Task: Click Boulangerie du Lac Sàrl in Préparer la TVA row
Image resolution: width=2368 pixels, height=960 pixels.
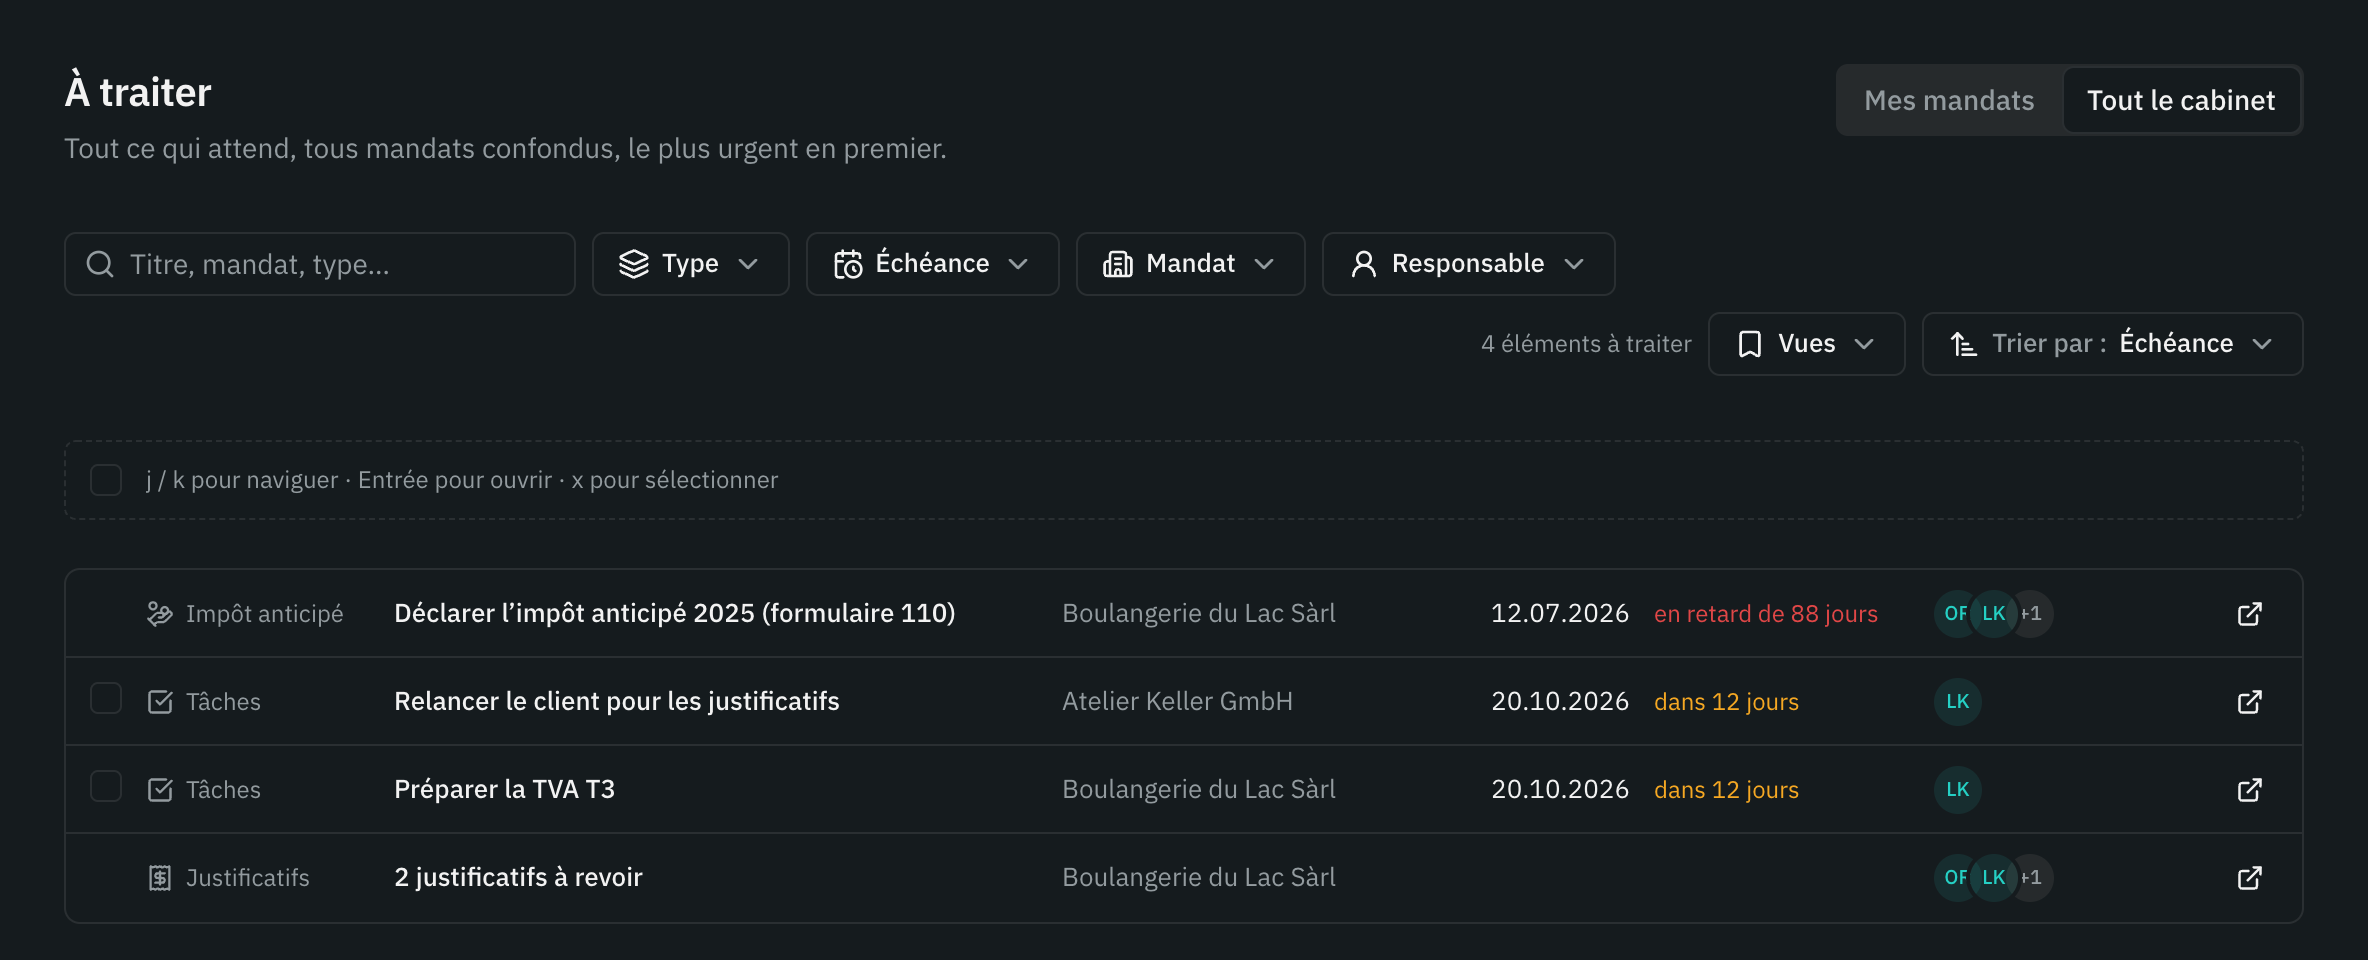Action: [1199, 790]
